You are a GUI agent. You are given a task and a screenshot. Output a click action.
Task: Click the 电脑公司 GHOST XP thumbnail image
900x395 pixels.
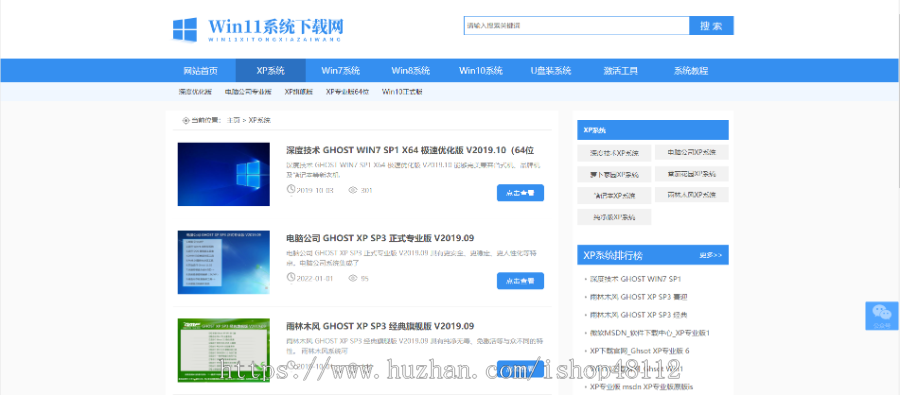pyautogui.click(x=223, y=262)
